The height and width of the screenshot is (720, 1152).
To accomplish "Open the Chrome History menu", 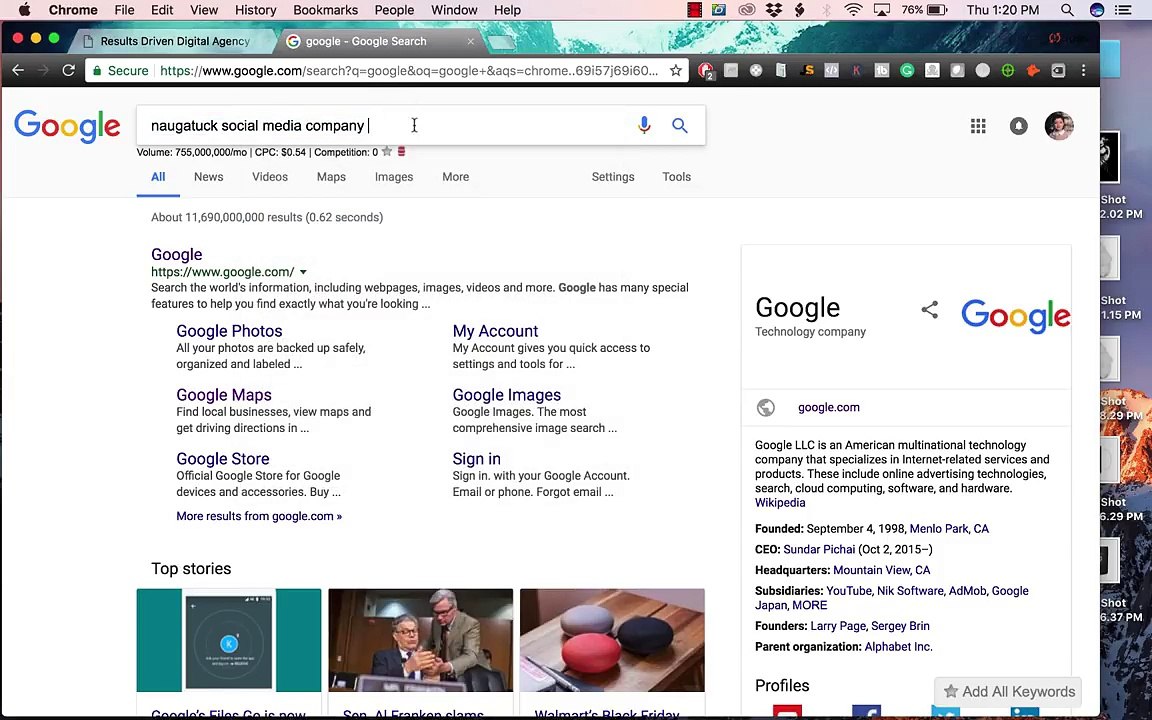I will tap(255, 10).
